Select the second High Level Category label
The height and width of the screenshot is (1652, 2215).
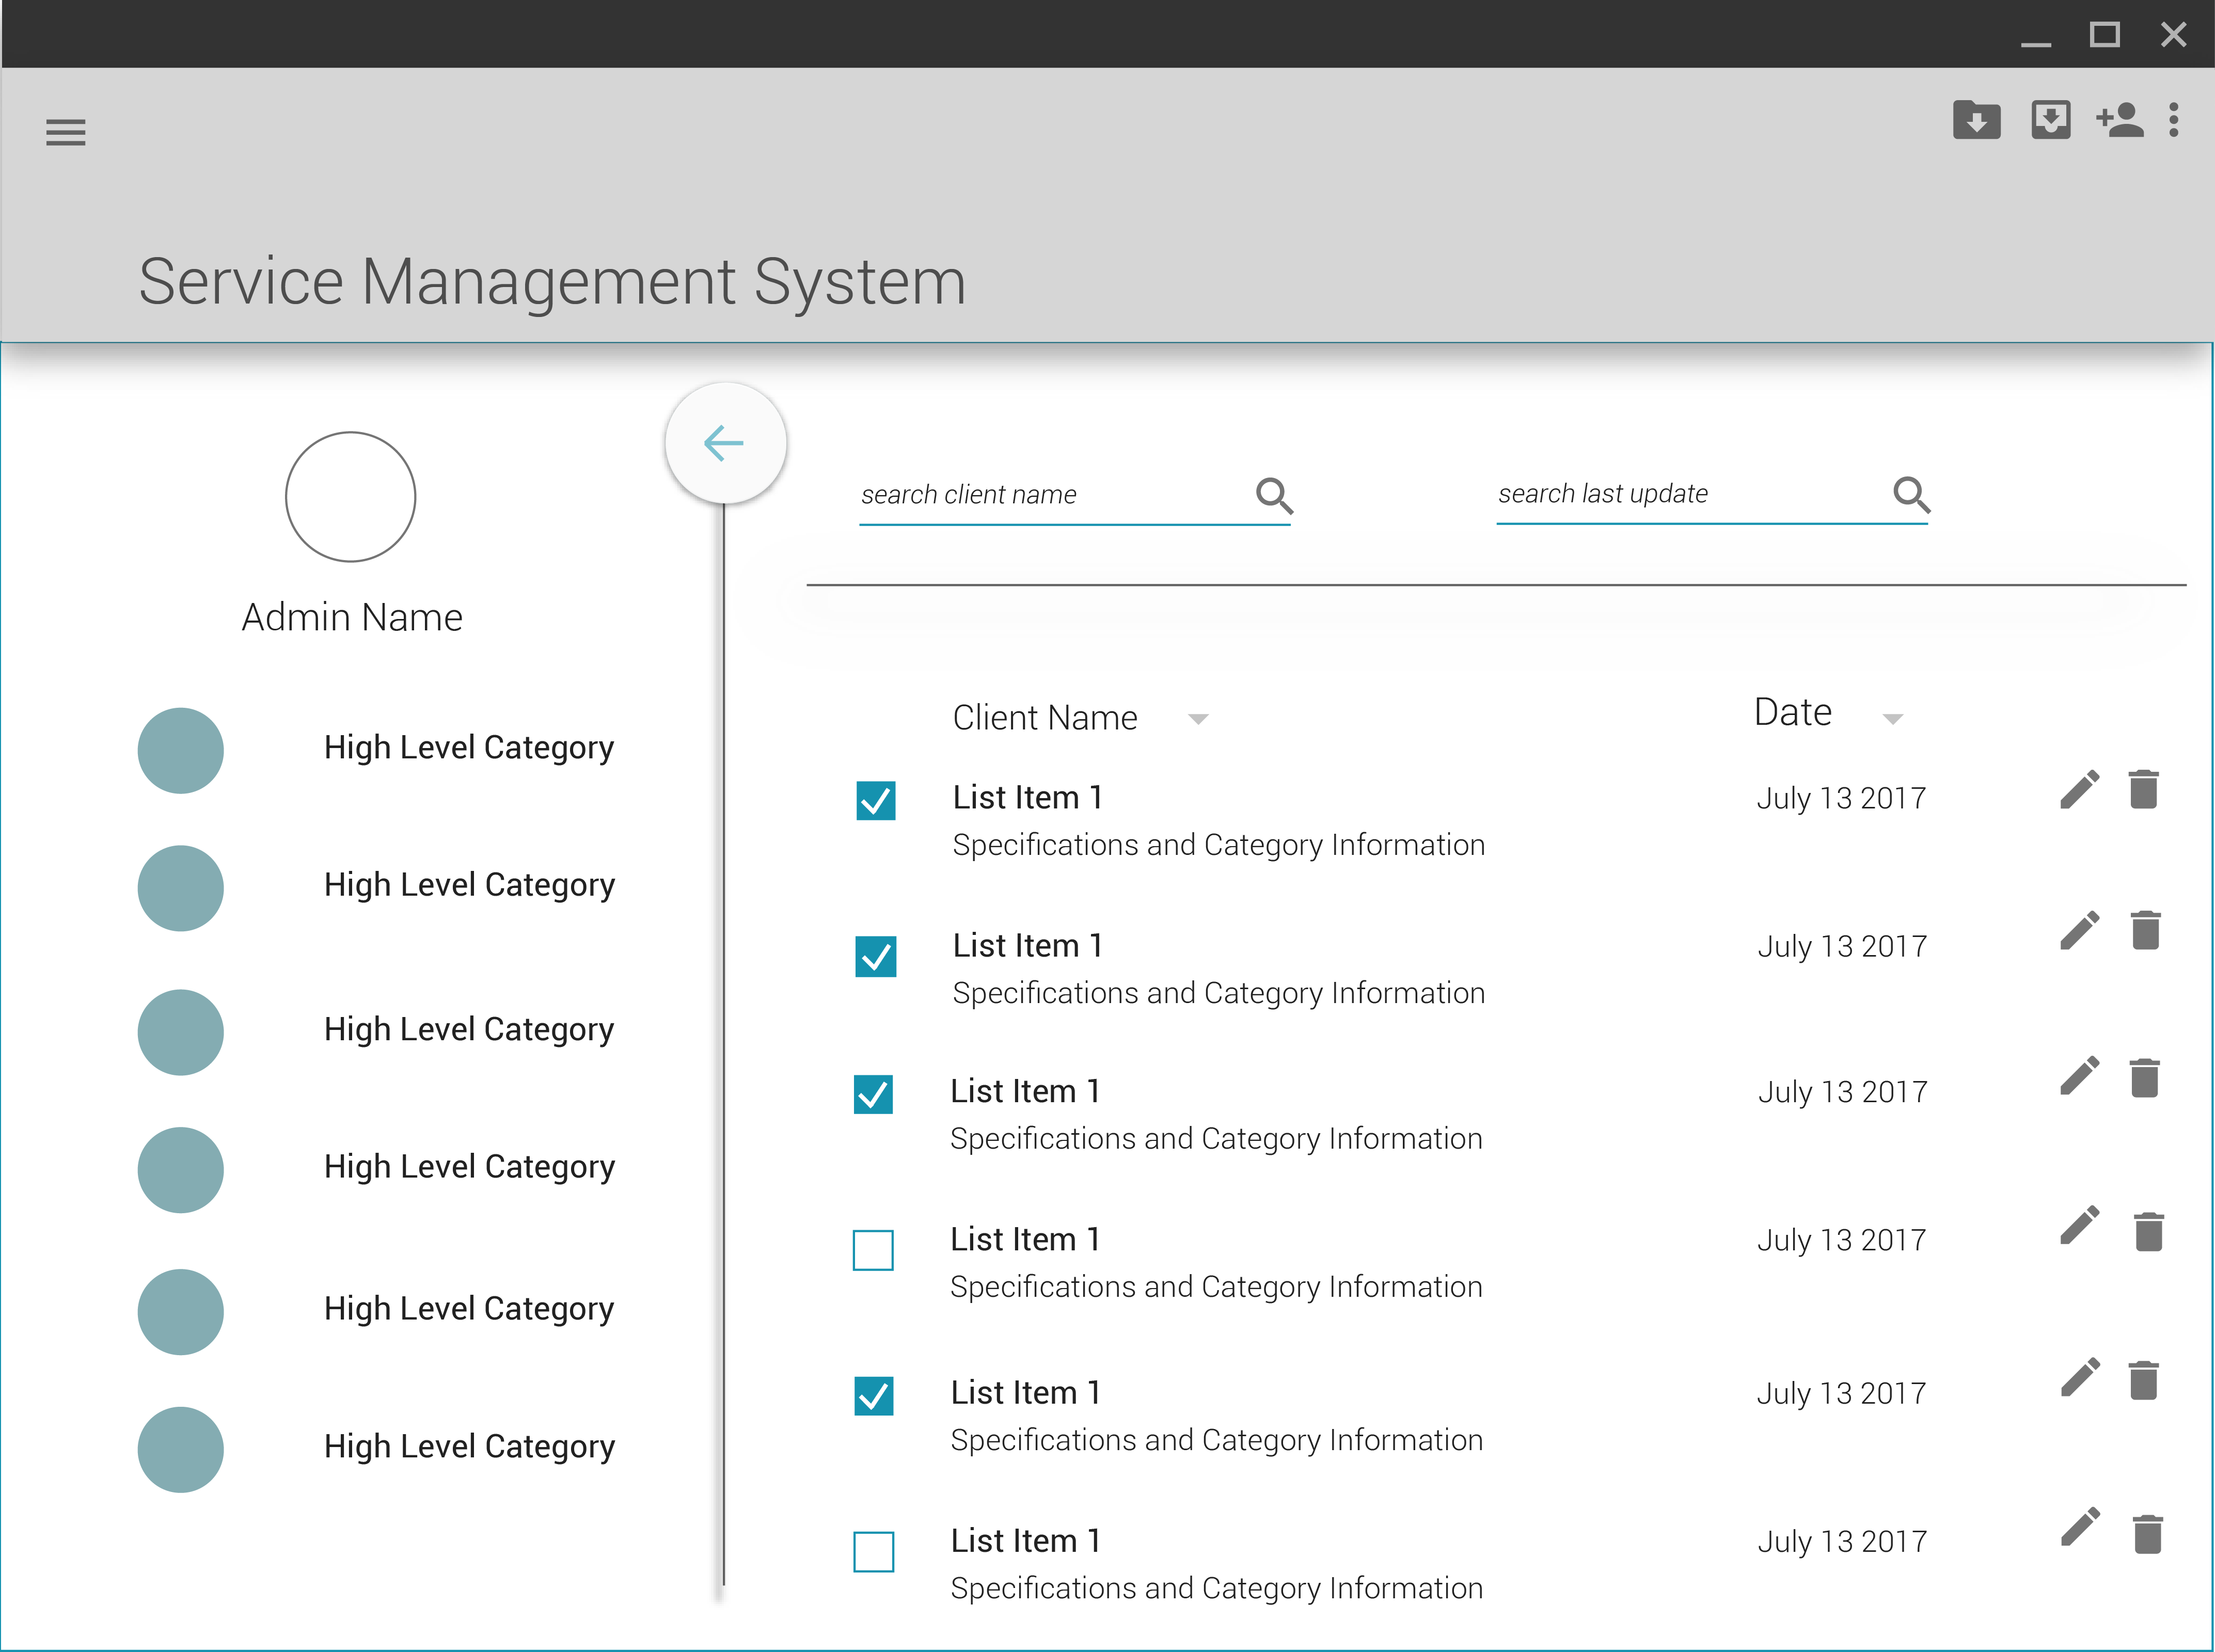click(x=469, y=886)
